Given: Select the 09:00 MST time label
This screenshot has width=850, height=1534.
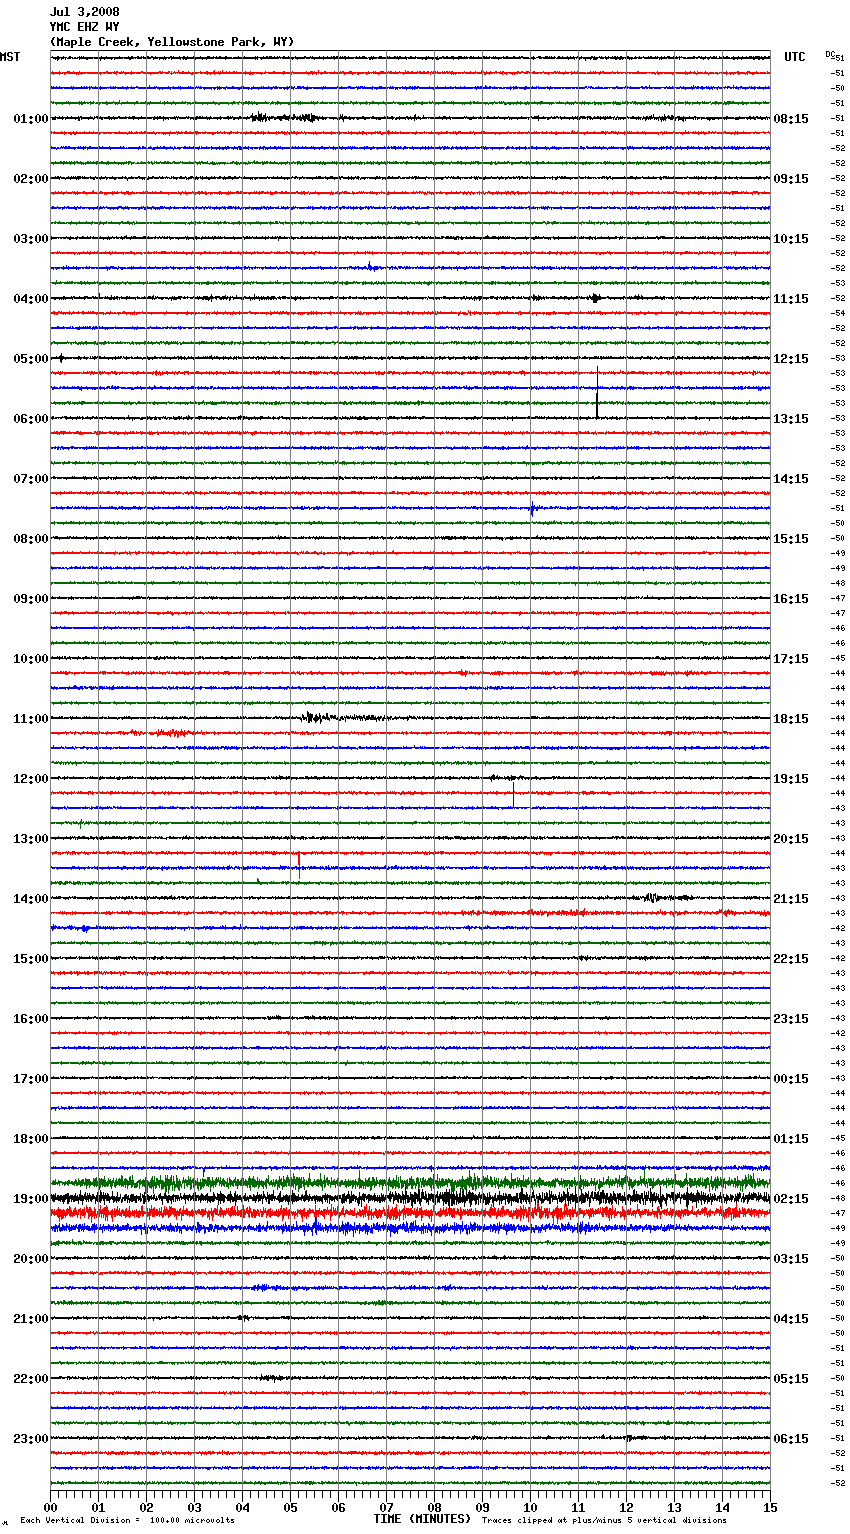Looking at the screenshot, I should pos(31,599).
